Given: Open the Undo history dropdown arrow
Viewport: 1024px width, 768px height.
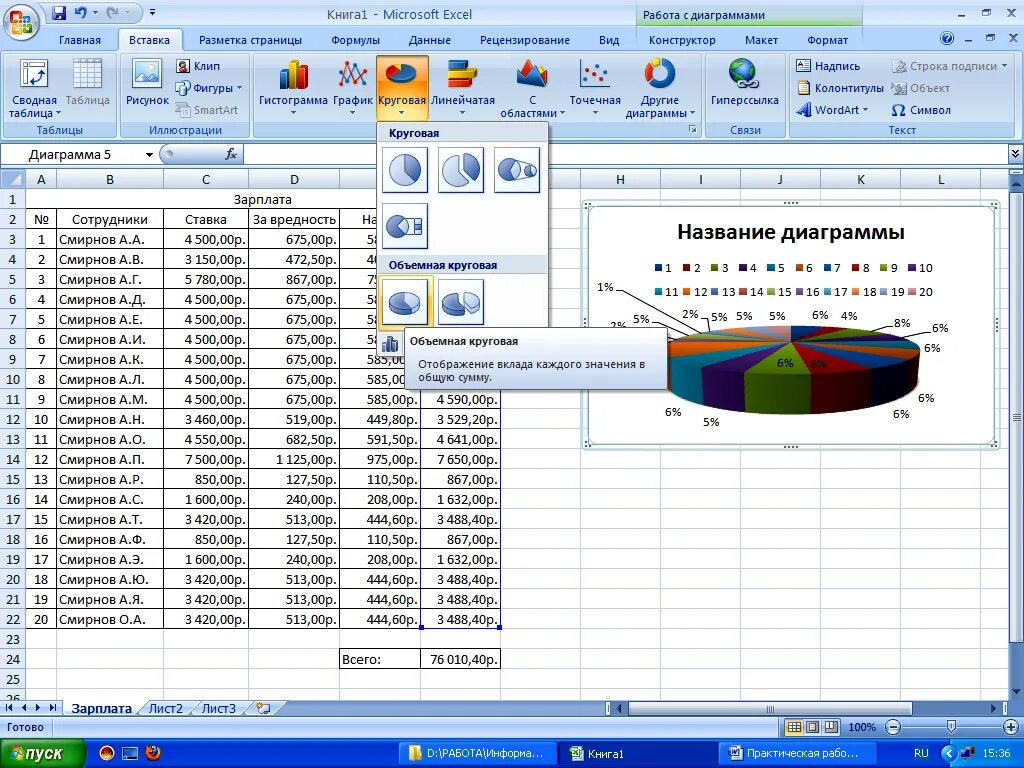Looking at the screenshot, I should (95, 13).
